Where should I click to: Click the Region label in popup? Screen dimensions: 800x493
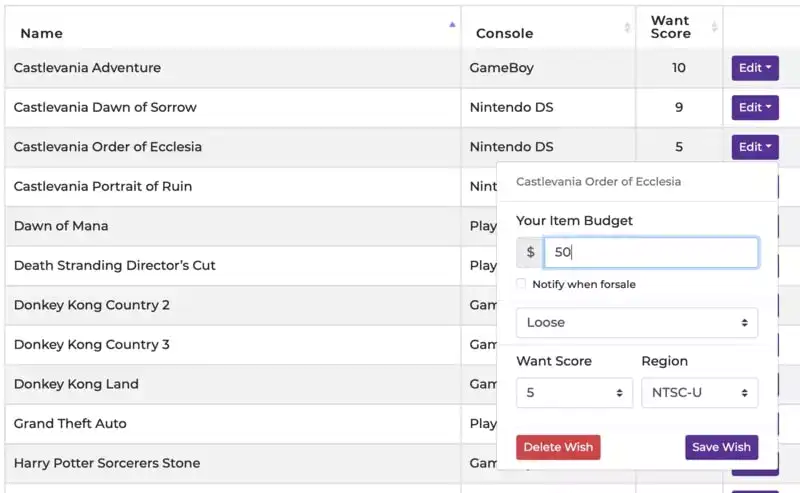(664, 361)
